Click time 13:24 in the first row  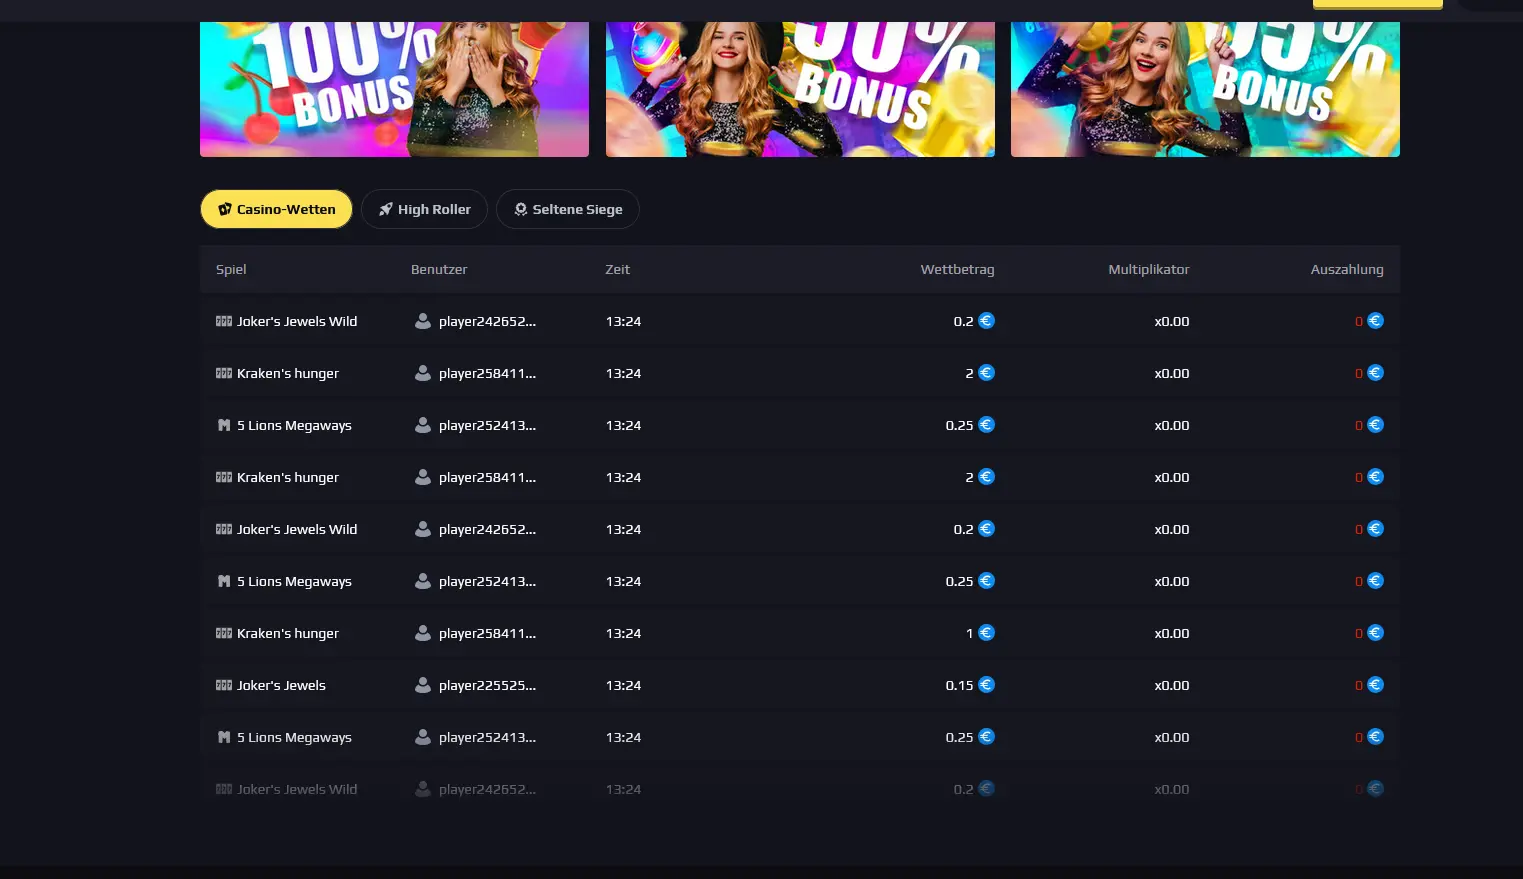(x=623, y=321)
